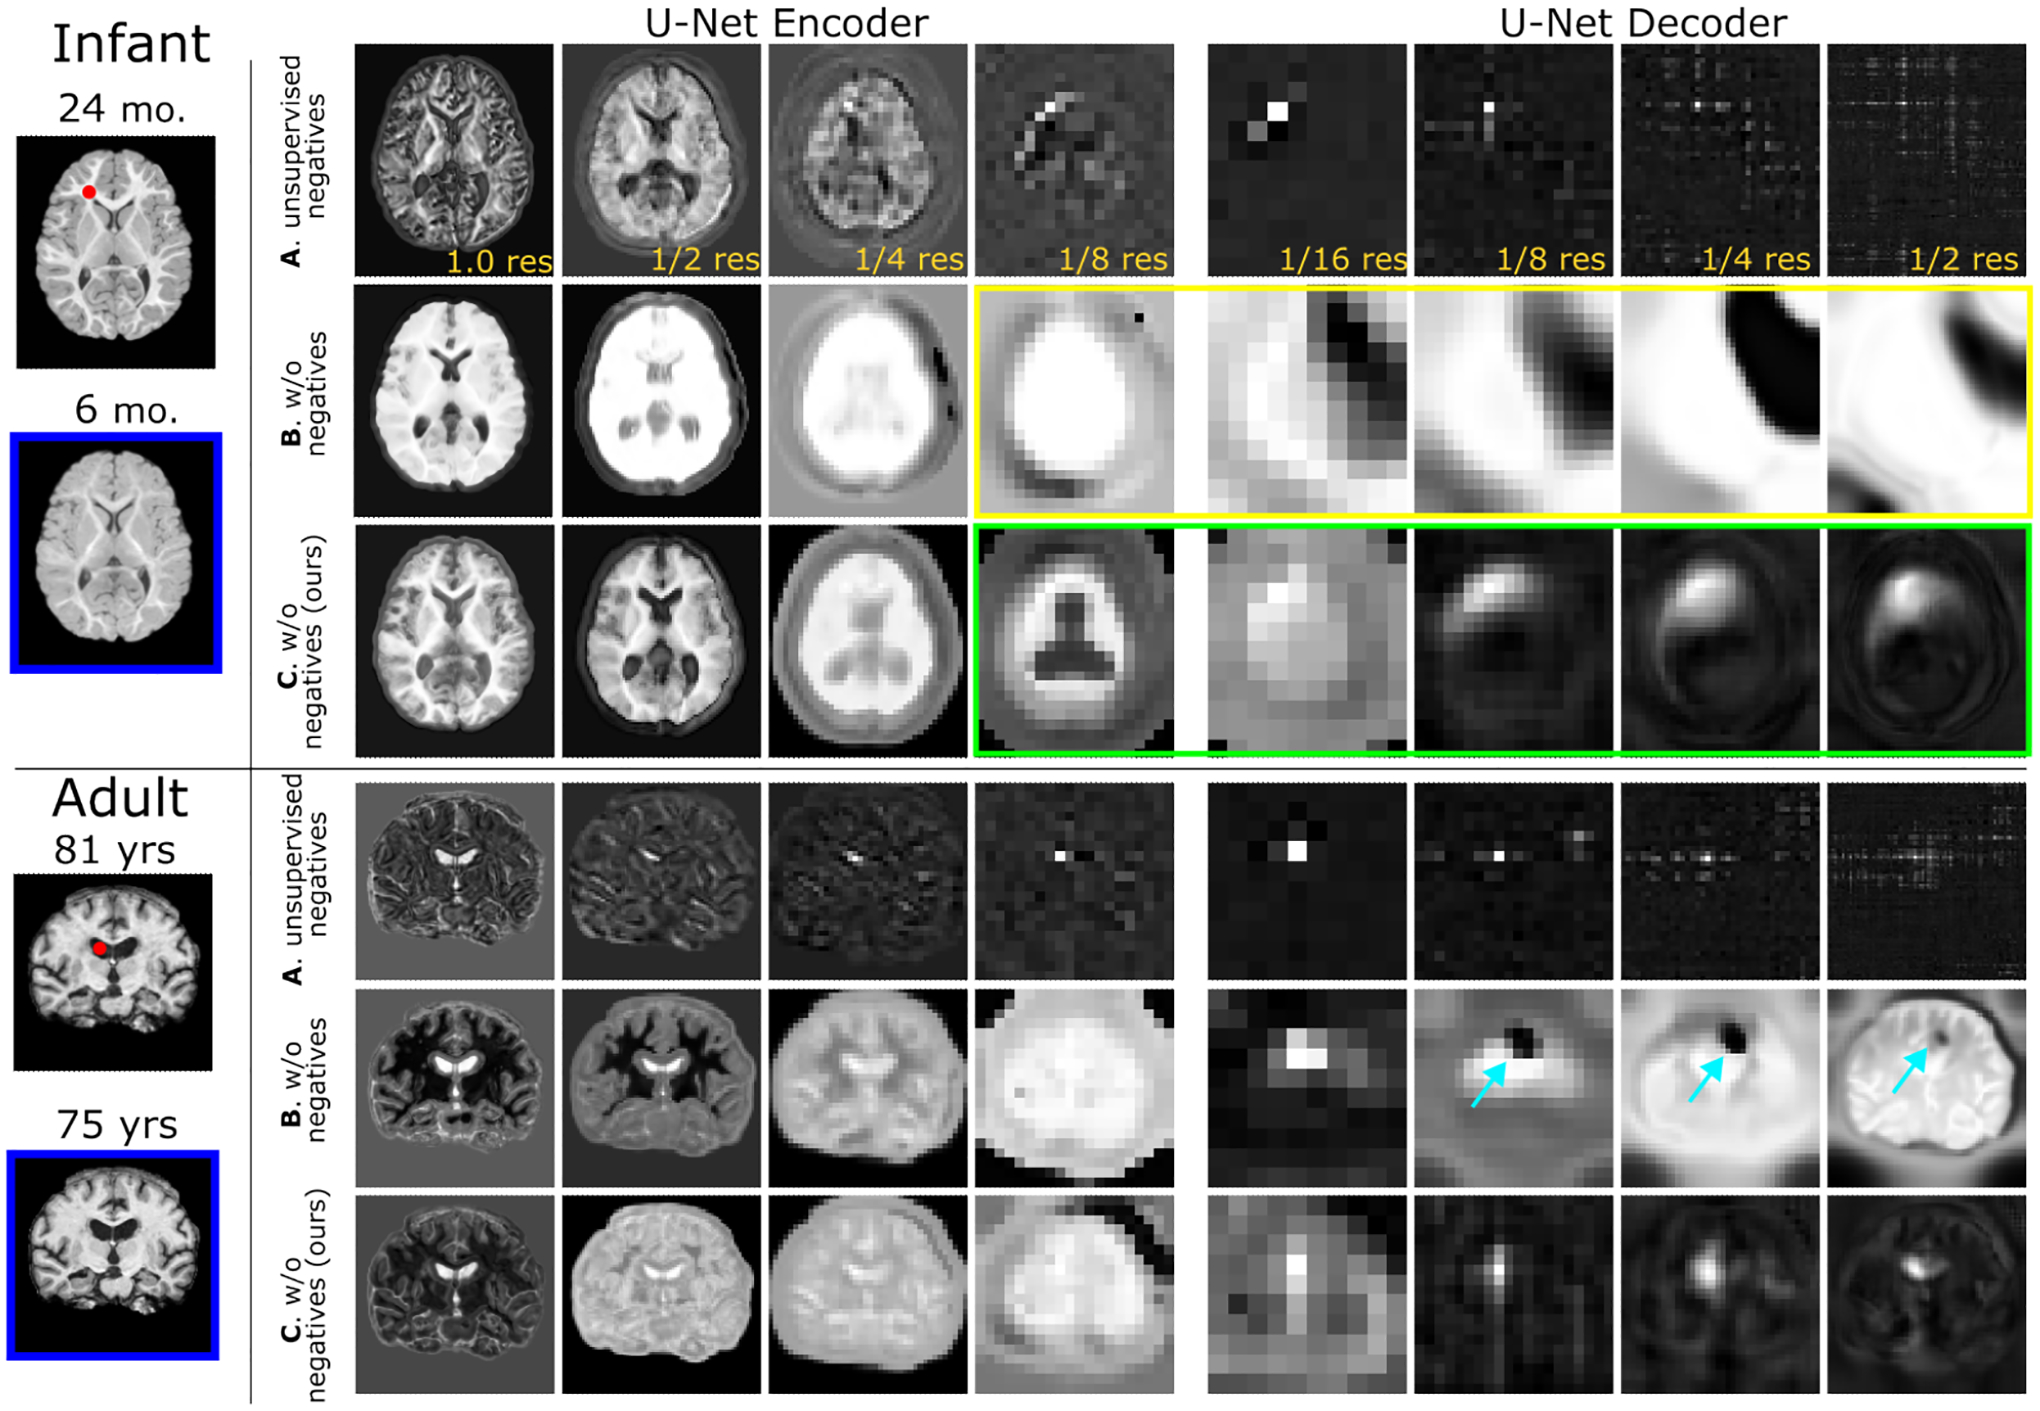Select the blue-bordered 6 mo. infant brain image
Image resolution: width=2040 pixels, height=1411 pixels.
116,553
